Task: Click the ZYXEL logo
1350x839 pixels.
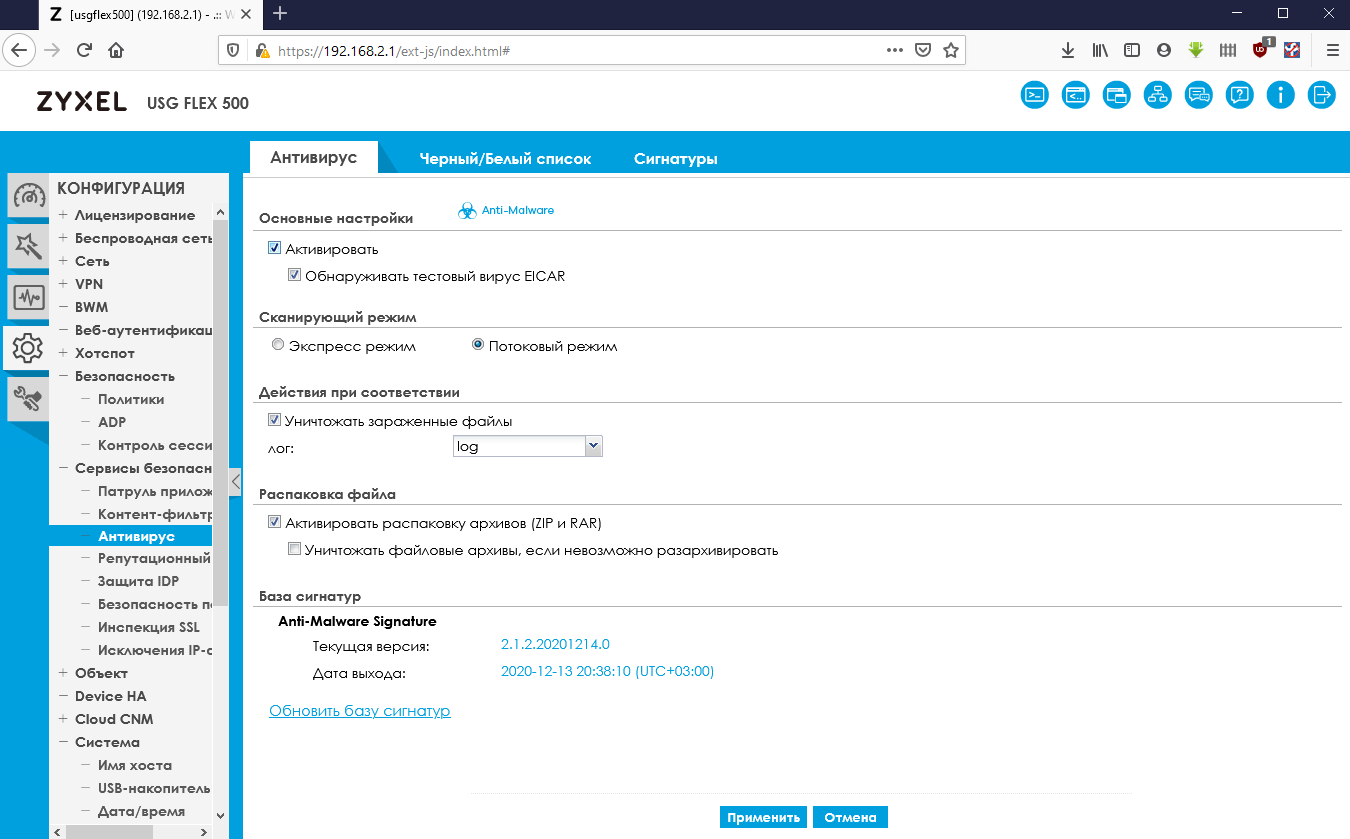Action: [82, 102]
